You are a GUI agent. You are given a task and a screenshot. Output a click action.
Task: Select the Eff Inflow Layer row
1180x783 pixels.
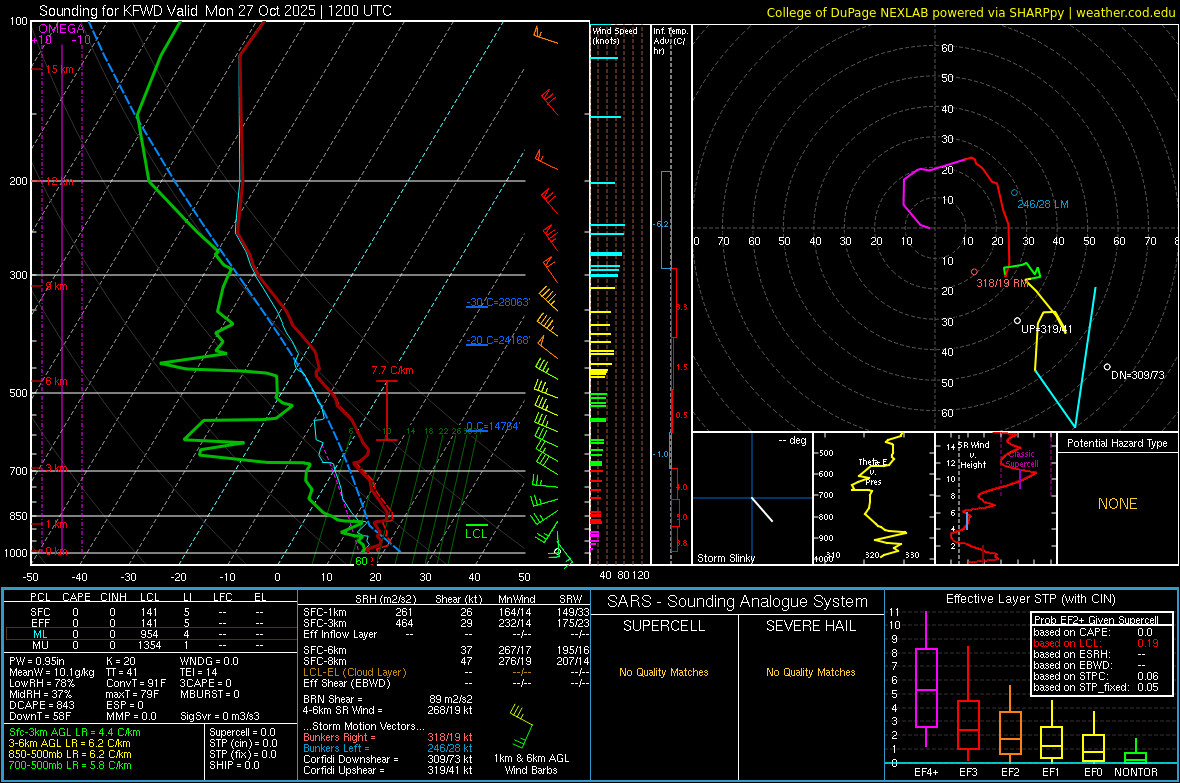(446, 634)
